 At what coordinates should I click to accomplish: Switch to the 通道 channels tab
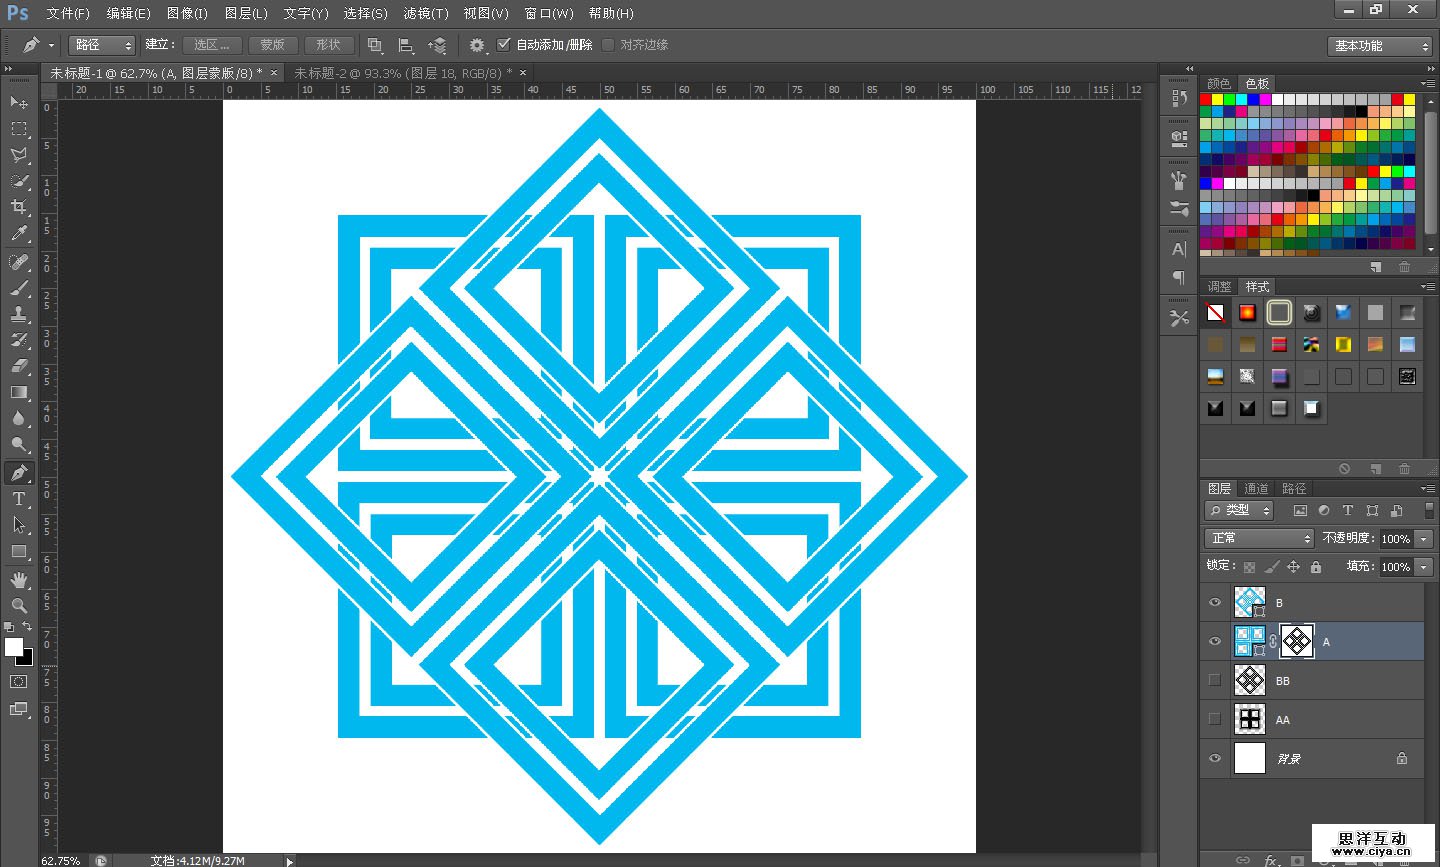point(1256,488)
